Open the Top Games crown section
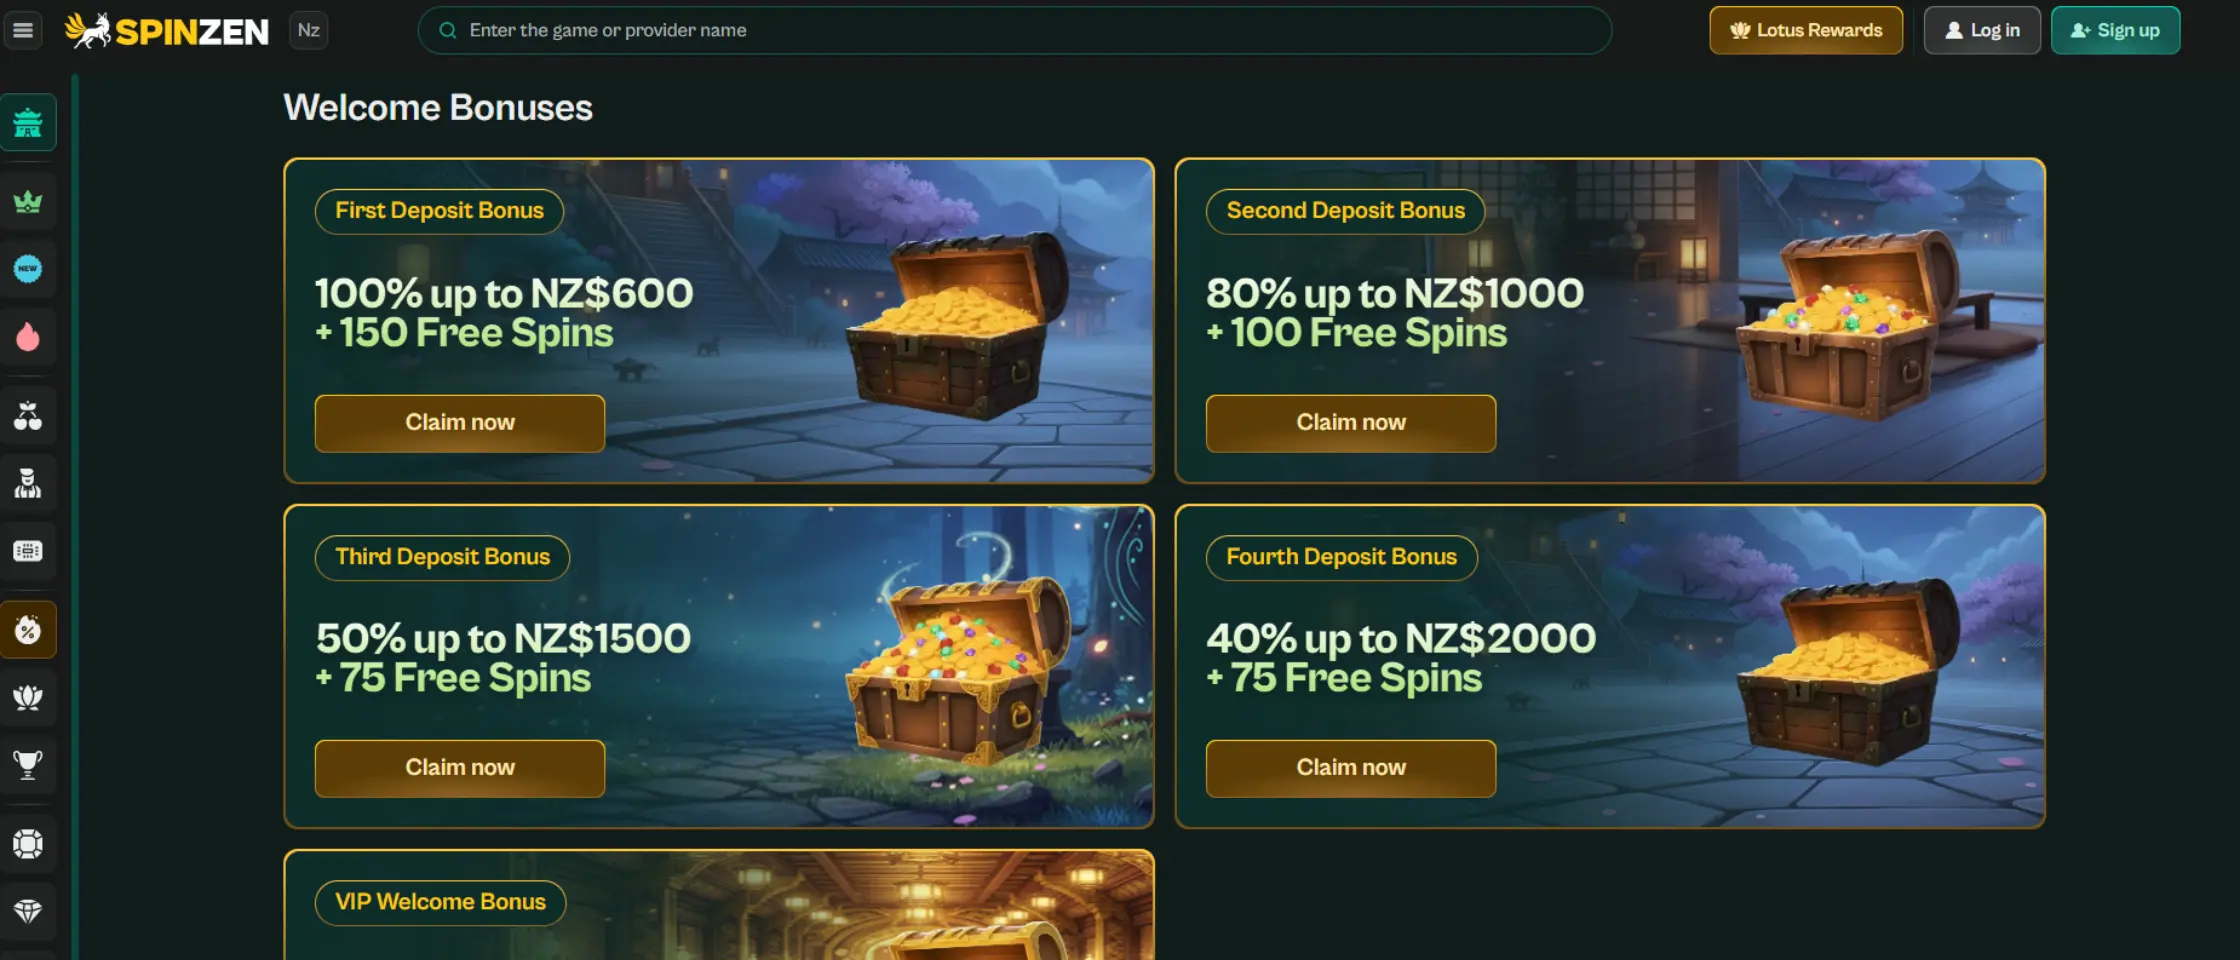The width and height of the screenshot is (2240, 960). pyautogui.click(x=27, y=200)
